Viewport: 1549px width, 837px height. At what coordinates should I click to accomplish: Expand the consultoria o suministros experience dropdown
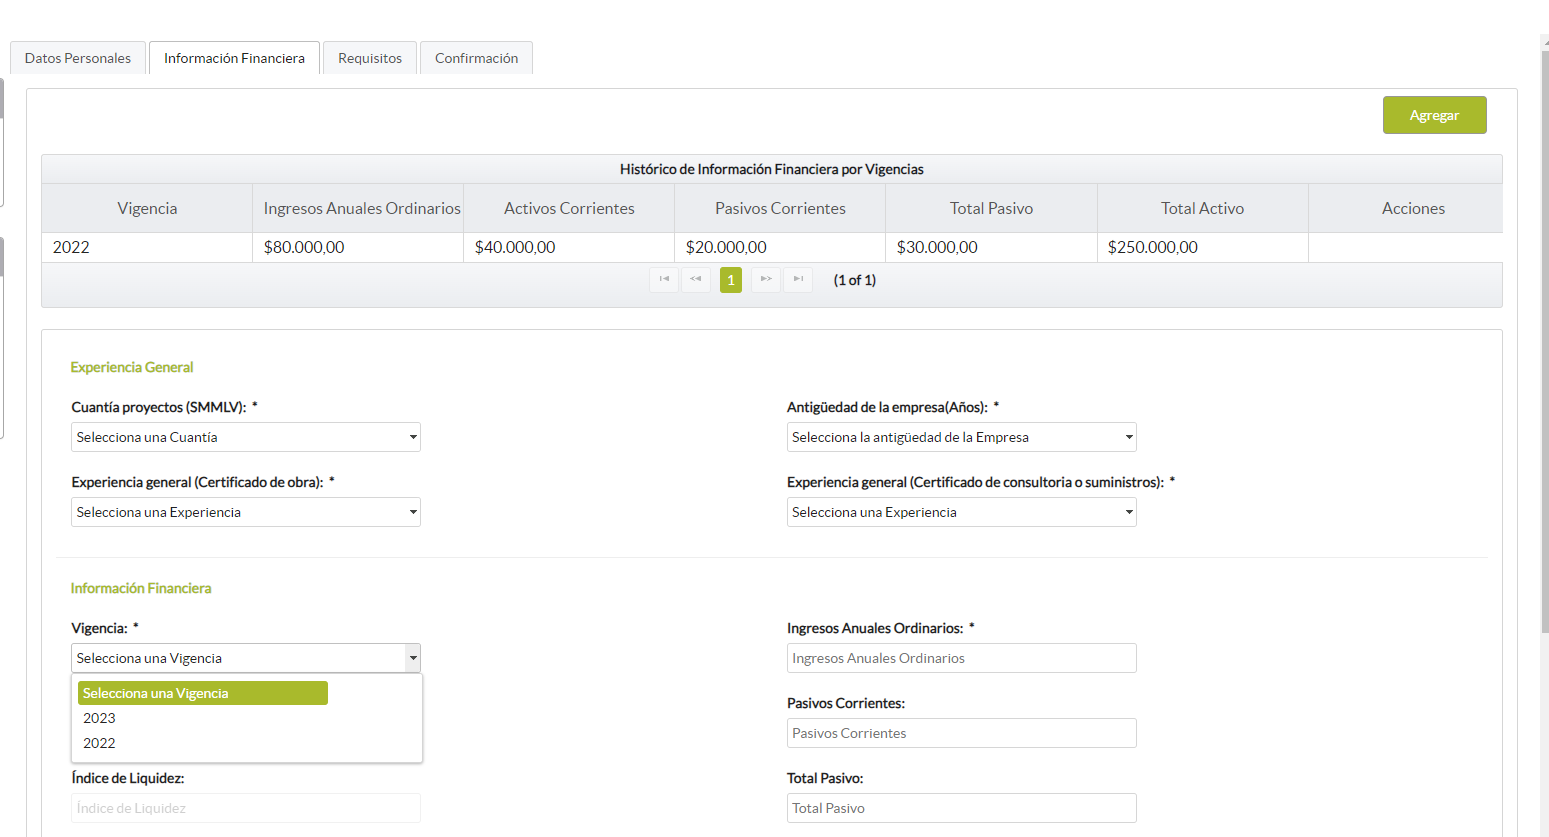[961, 512]
